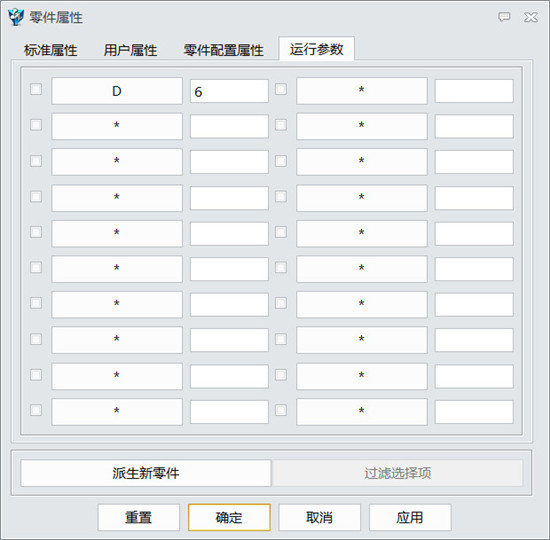Click the 零件属性 app icon in title bar
The height and width of the screenshot is (540, 550).
pyautogui.click(x=16, y=17)
